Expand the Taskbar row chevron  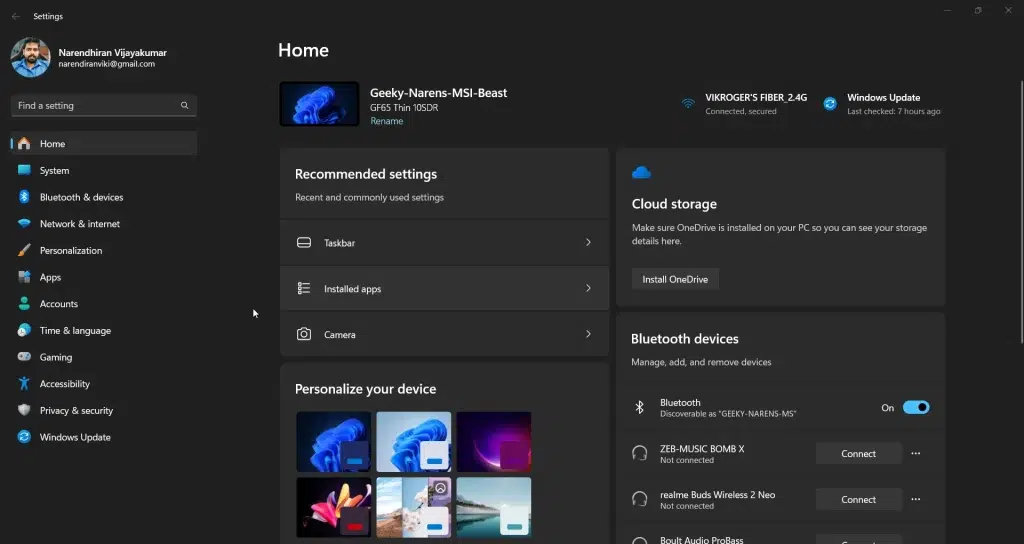588,242
